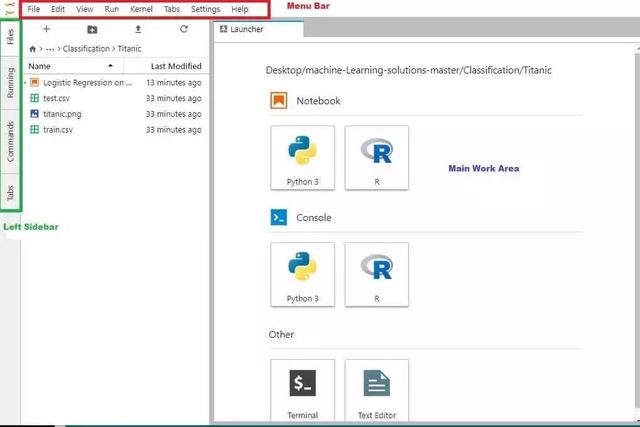Open the File menu
The height and width of the screenshot is (427, 640).
tap(33, 9)
